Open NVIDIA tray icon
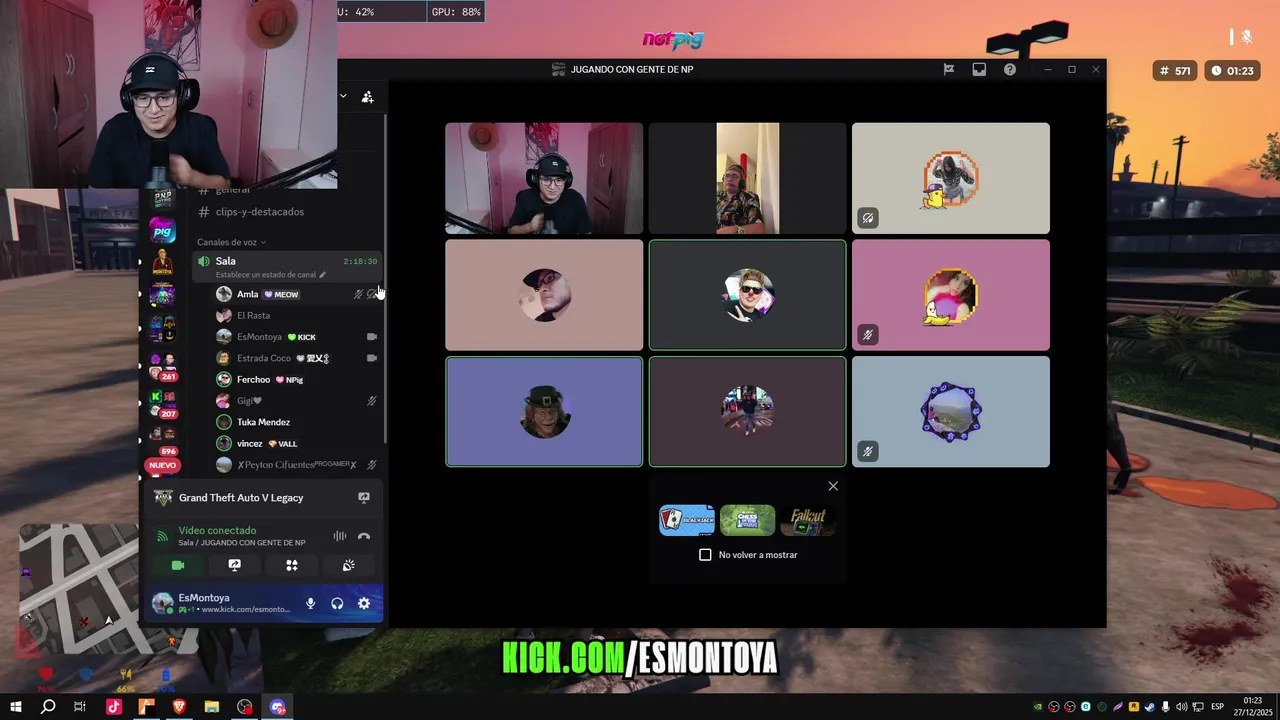1280x720 pixels. pos(1038,707)
